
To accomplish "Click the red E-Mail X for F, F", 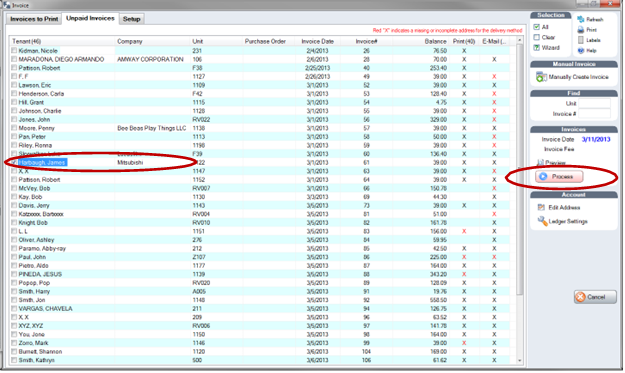I will pos(494,77).
